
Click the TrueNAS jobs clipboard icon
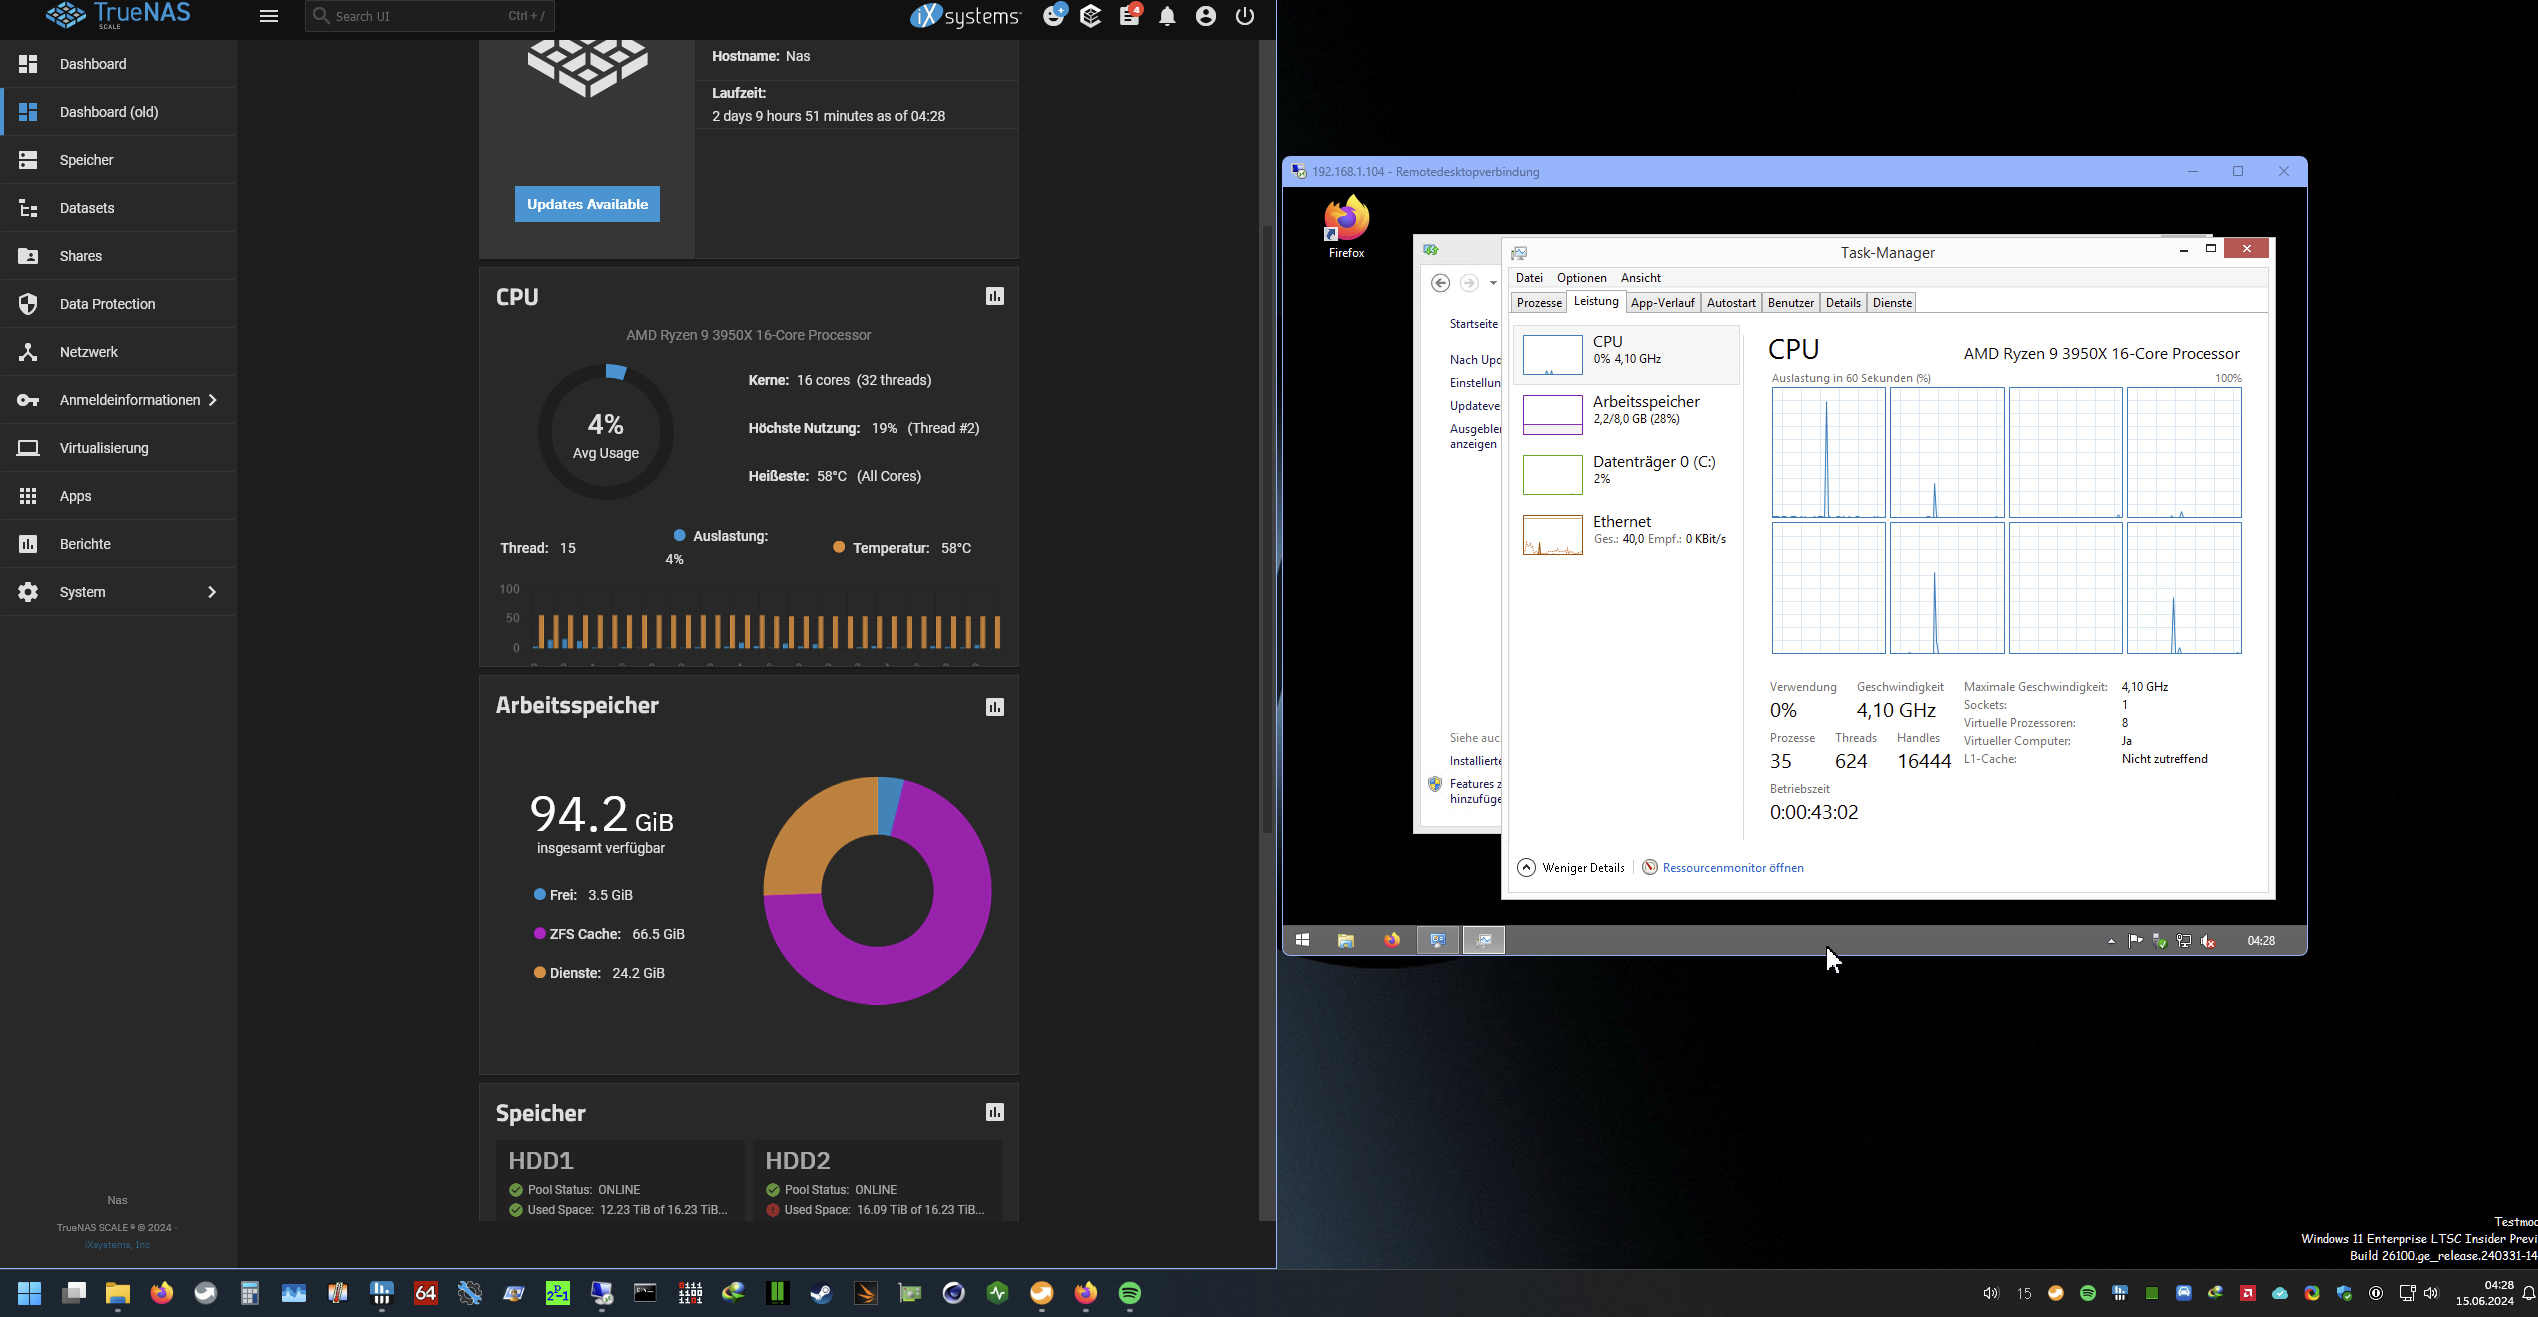[1129, 16]
